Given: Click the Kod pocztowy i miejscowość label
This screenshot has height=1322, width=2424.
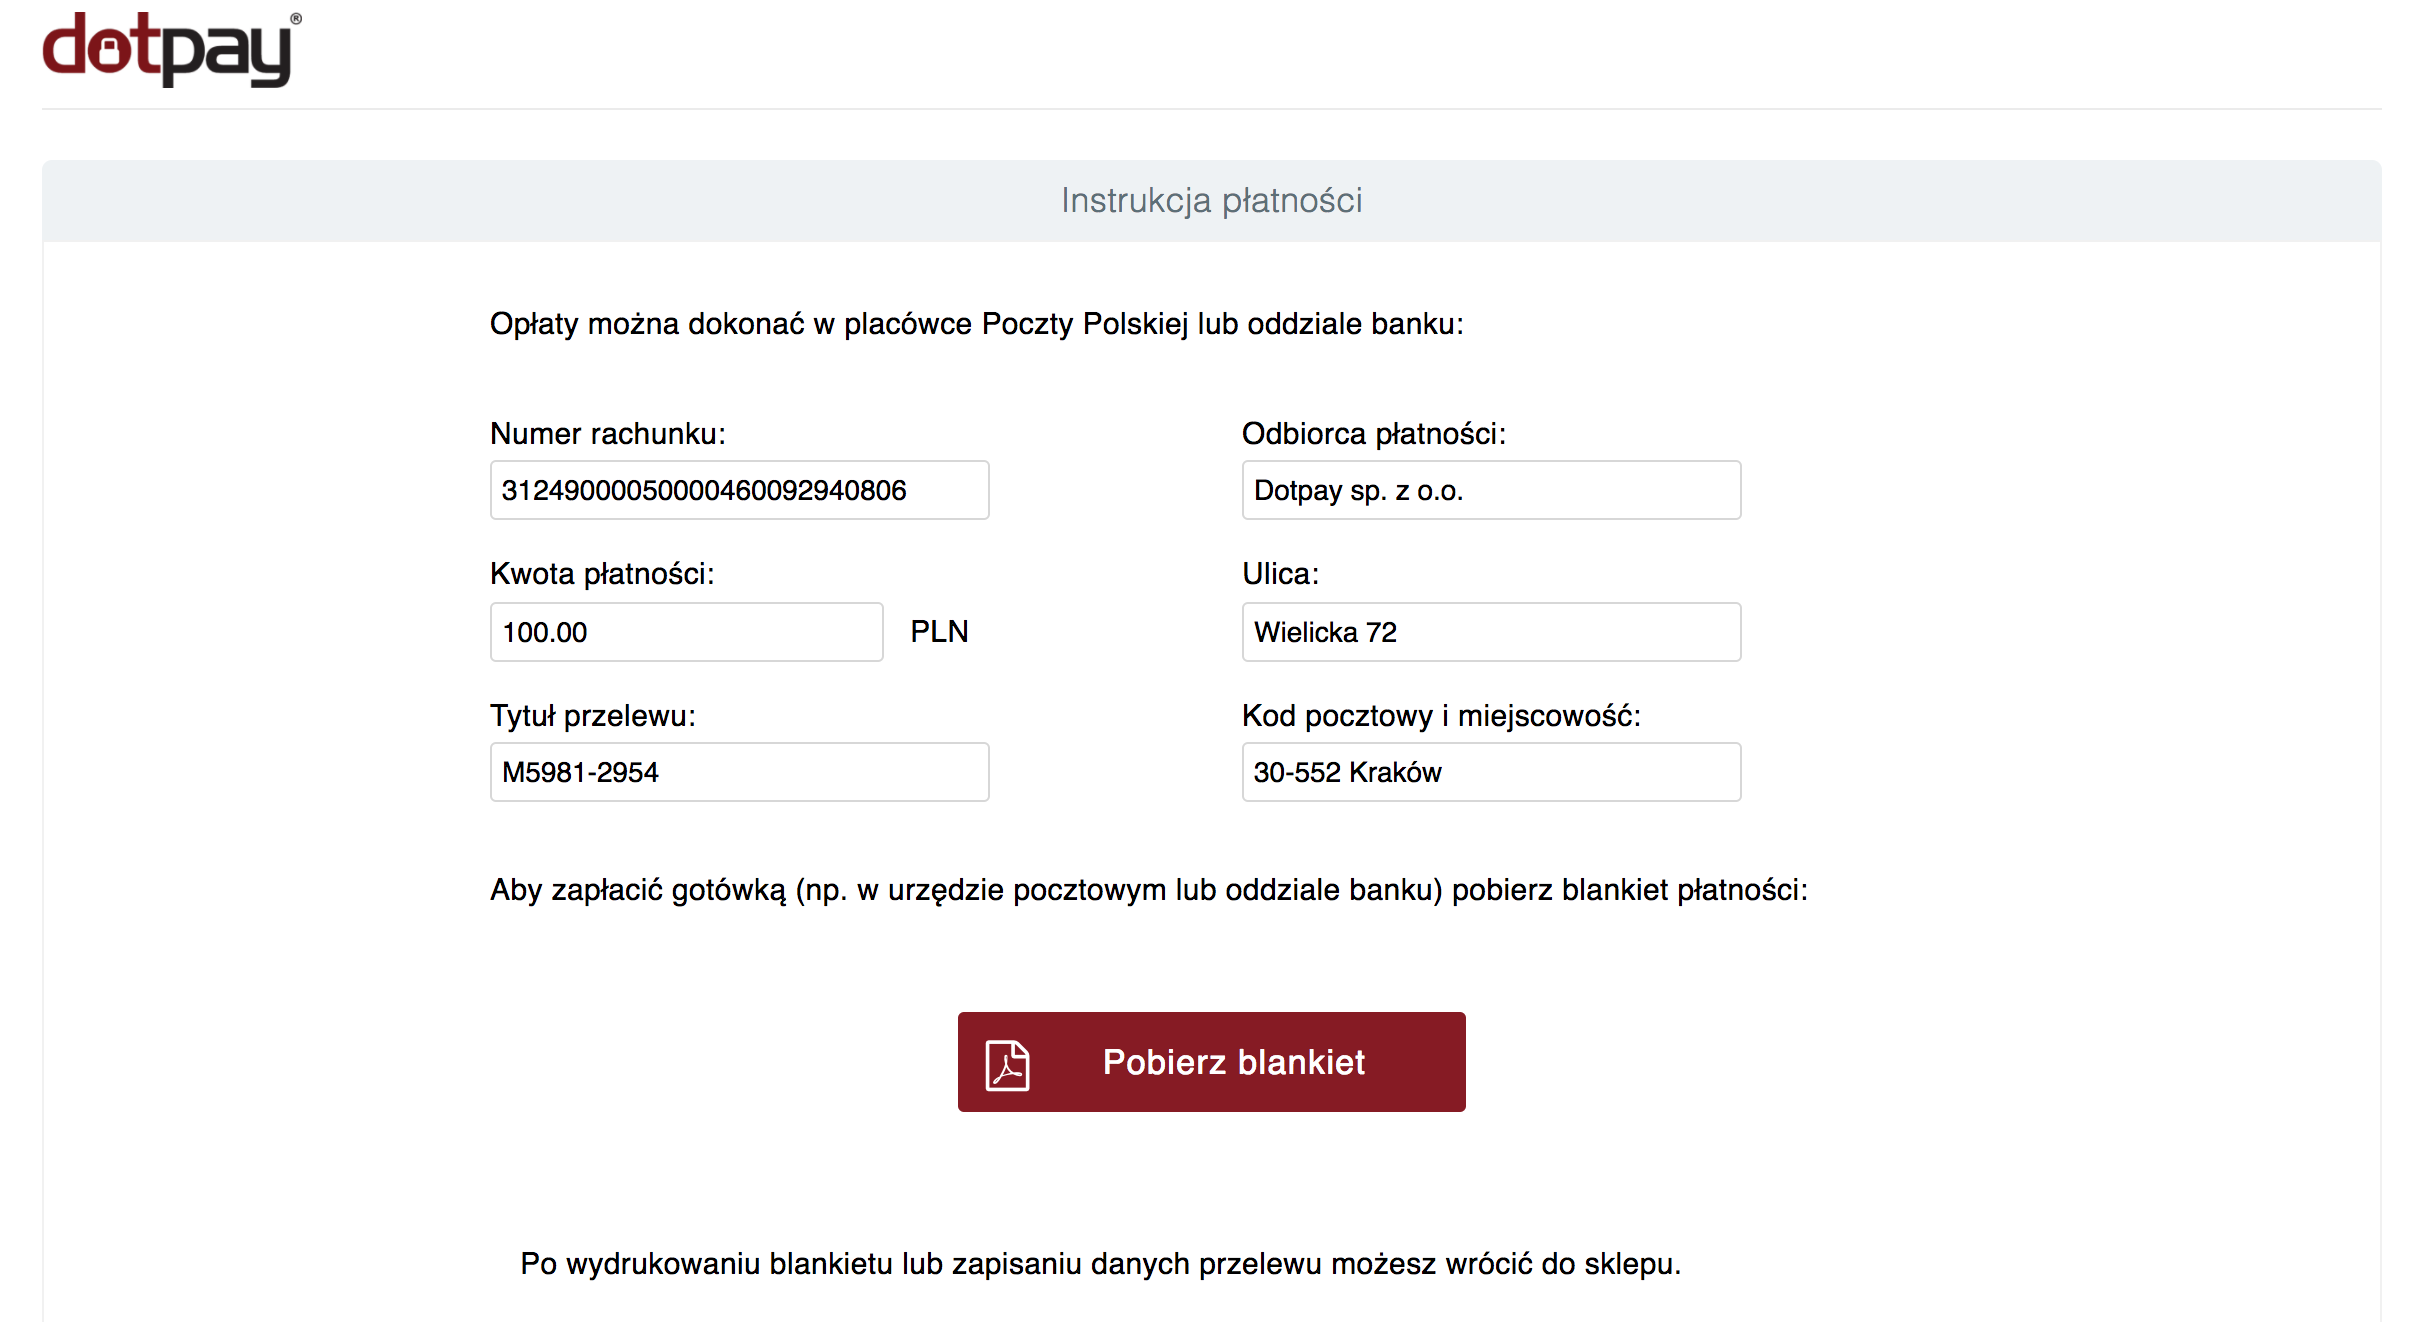Looking at the screenshot, I should [1441, 716].
